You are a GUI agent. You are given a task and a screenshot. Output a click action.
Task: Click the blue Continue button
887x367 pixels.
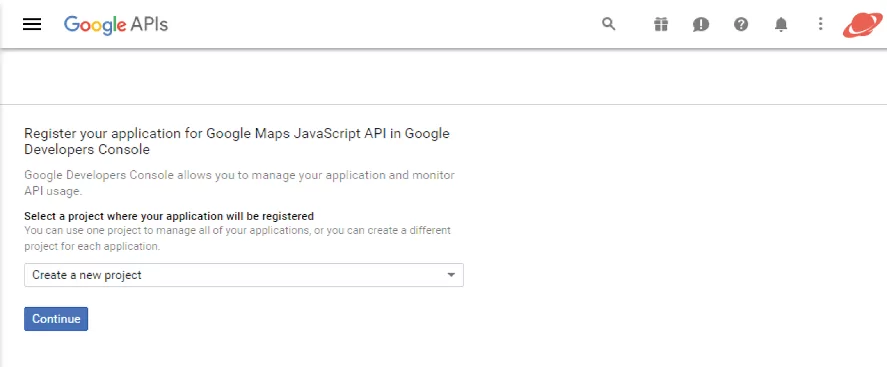[56, 319]
